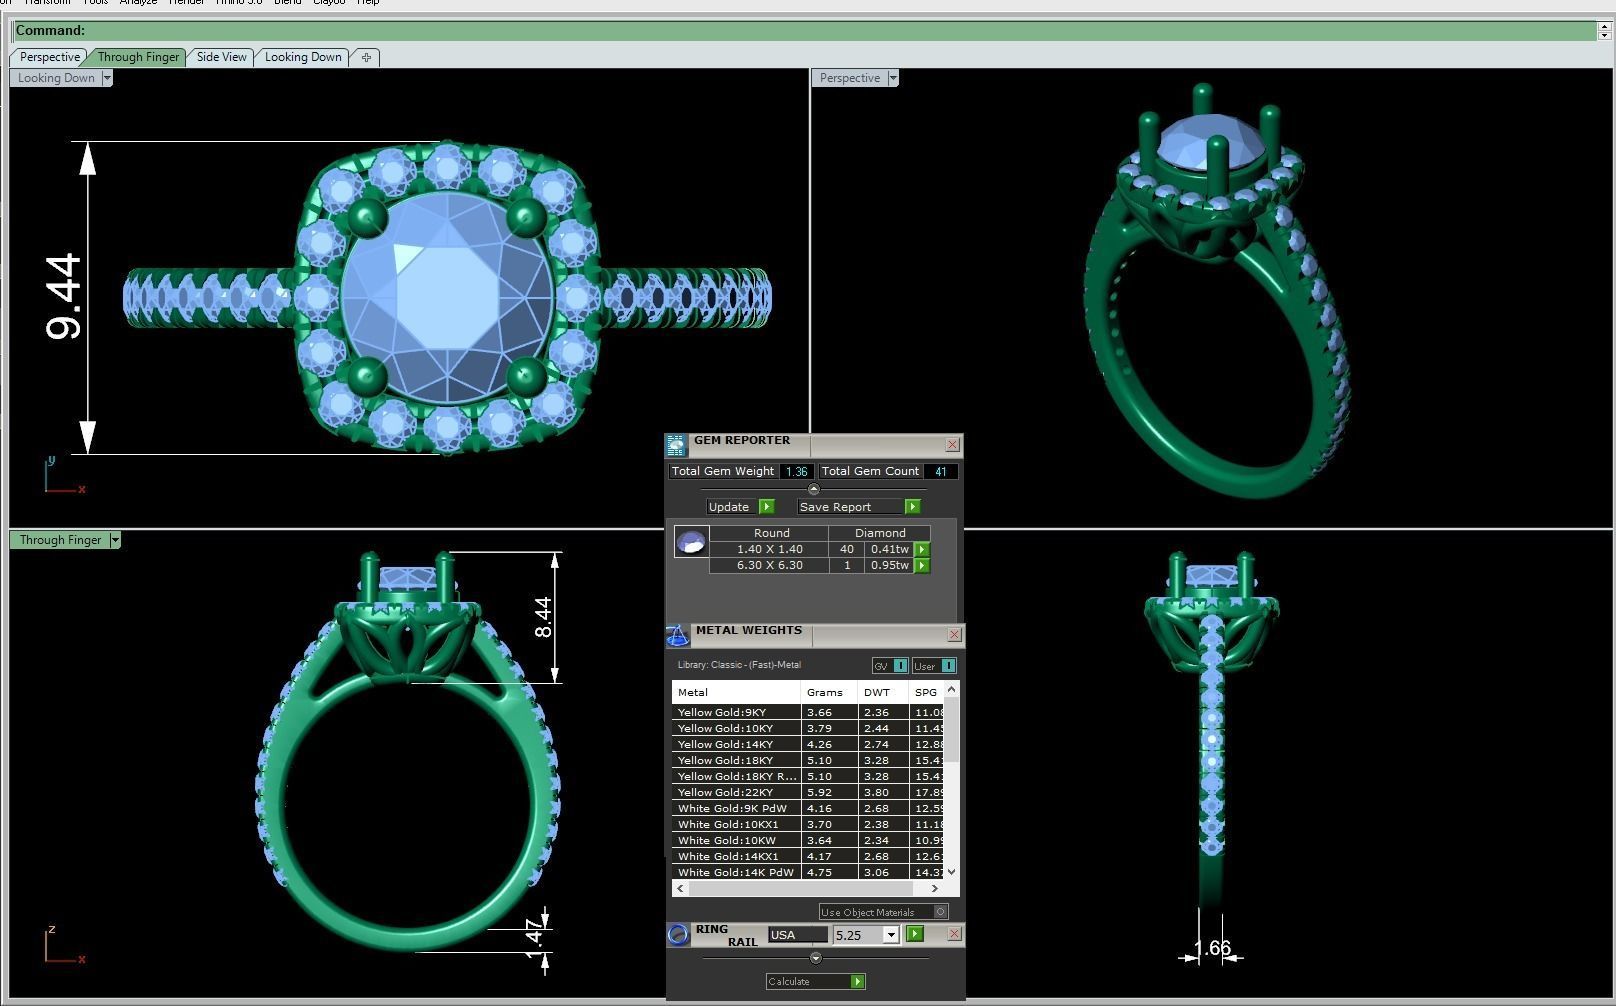Close the Gem Reporter panel

pos(952,444)
